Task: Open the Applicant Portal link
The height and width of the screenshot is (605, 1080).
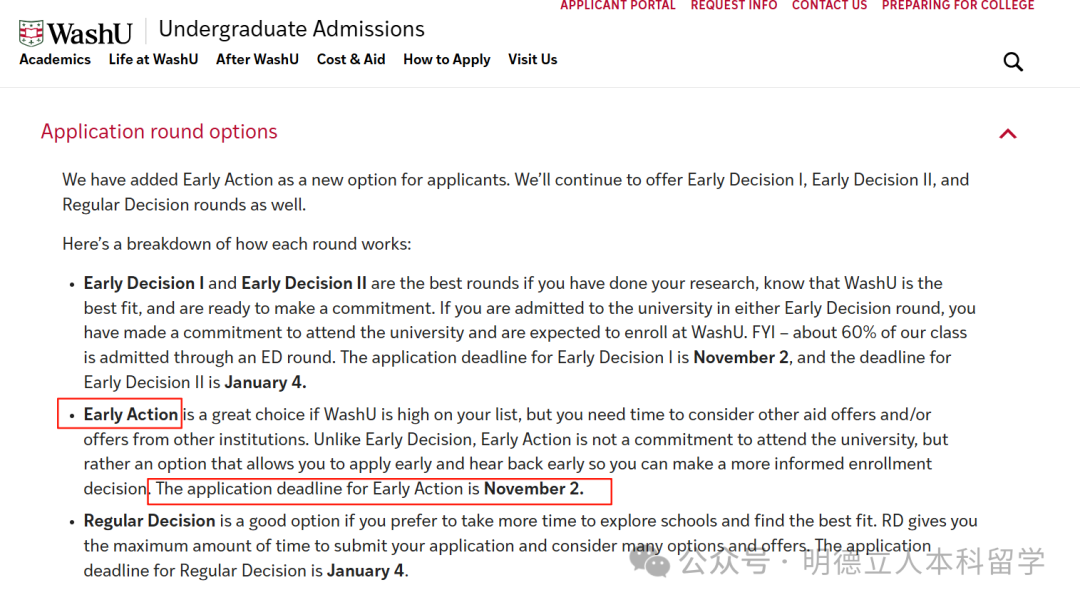Action: click(618, 6)
